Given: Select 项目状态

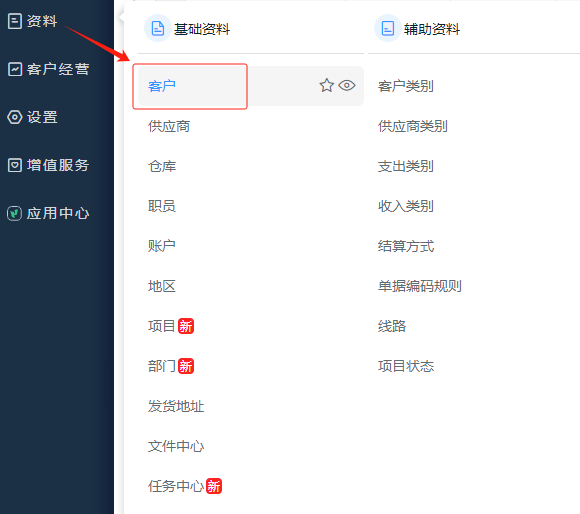Looking at the screenshot, I should (x=406, y=366).
